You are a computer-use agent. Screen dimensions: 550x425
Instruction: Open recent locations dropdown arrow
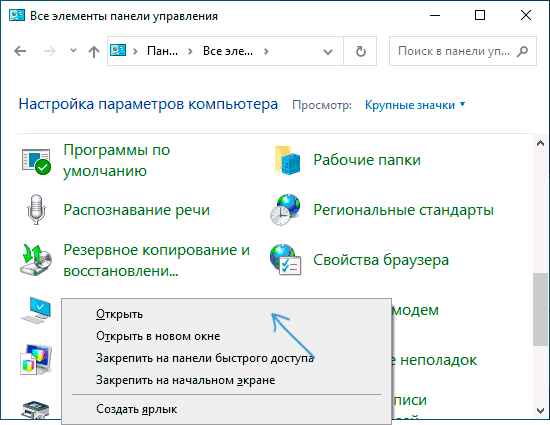[73, 50]
